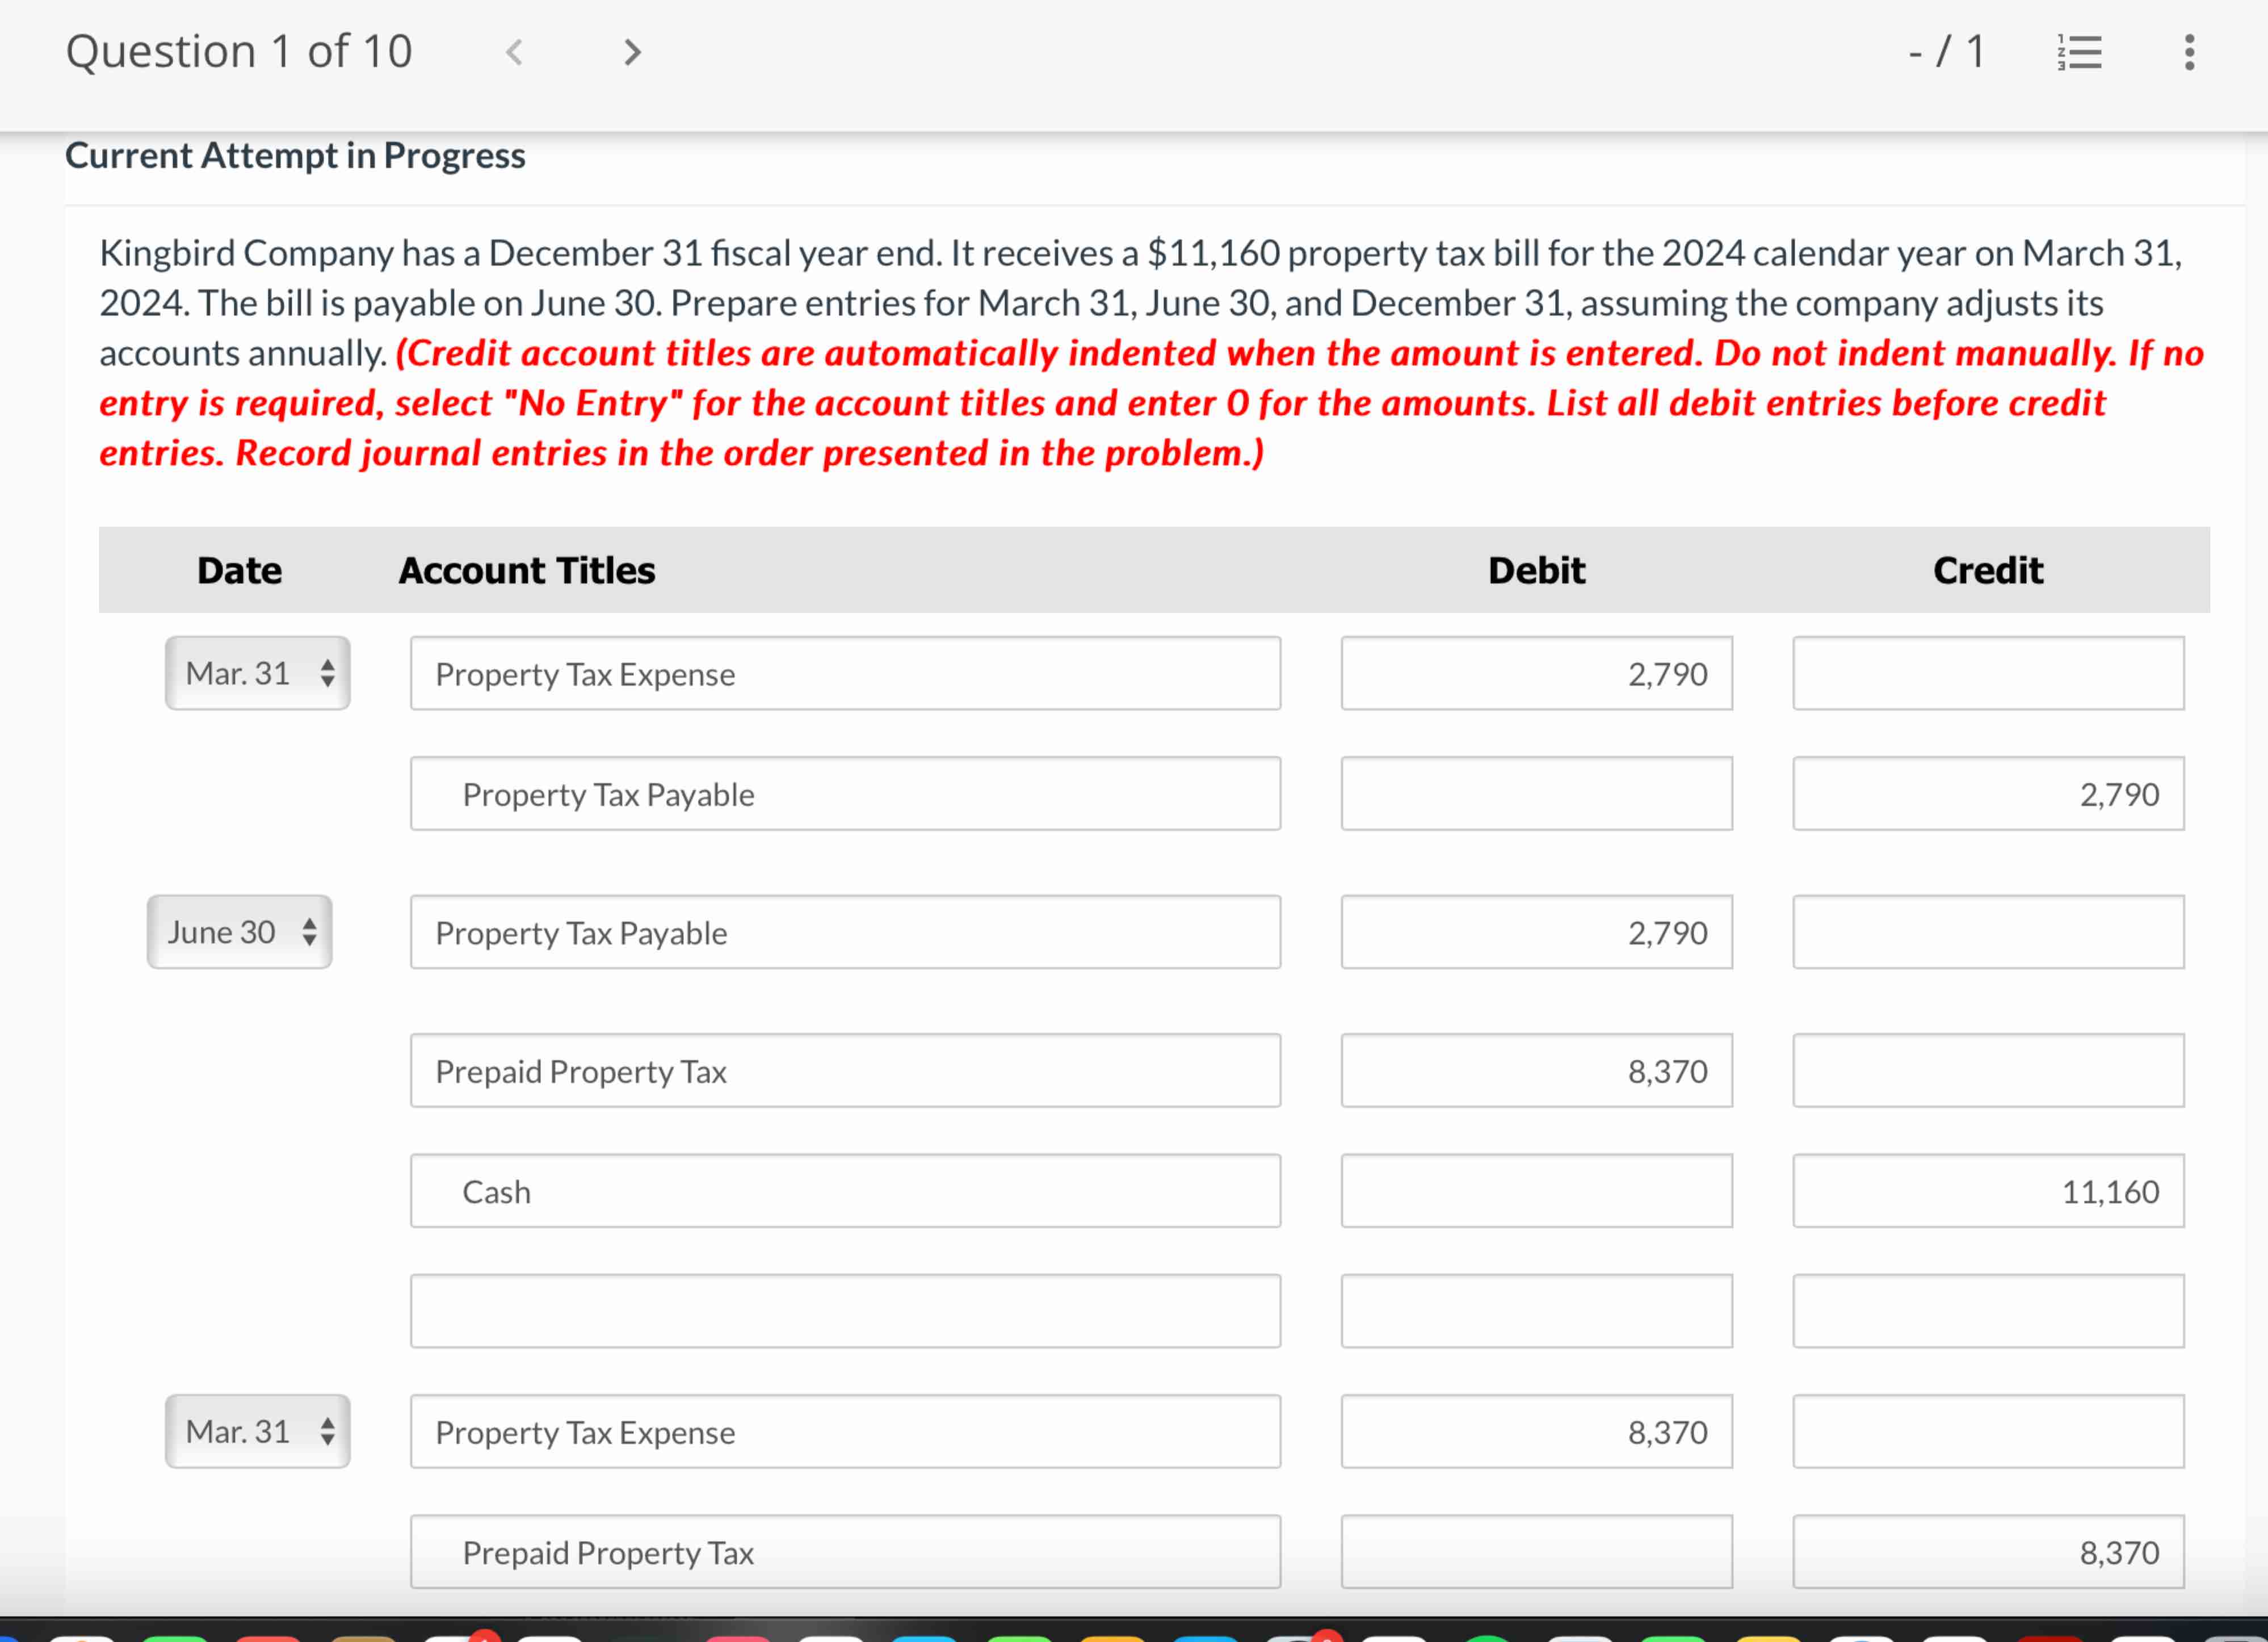Open the first Mar. 31 date dropdown
This screenshot has width=2268, height=1642.
tap(256, 673)
